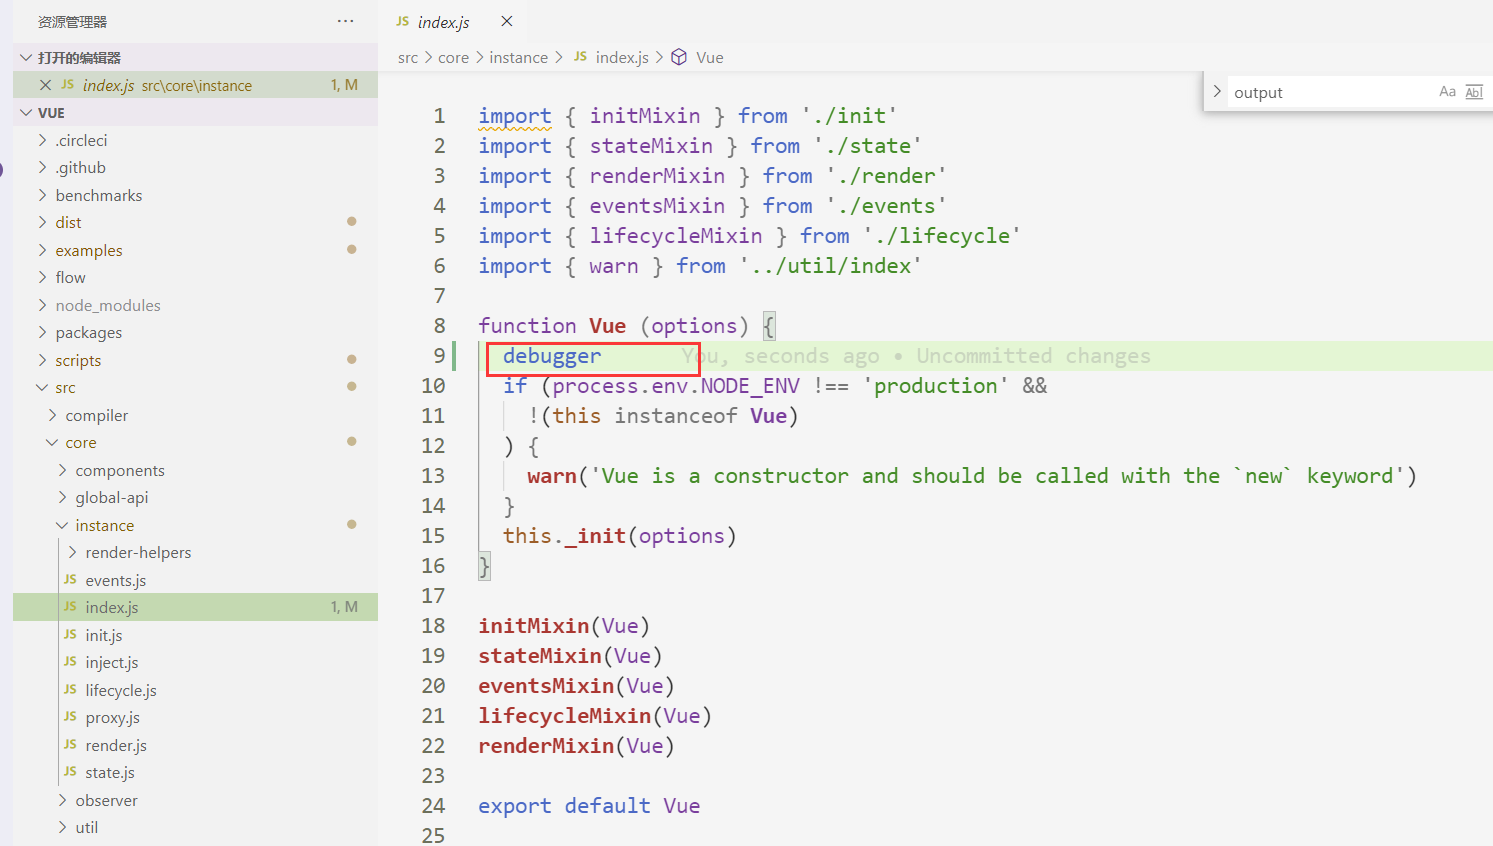Collapse the open editors section

[x=26, y=57]
